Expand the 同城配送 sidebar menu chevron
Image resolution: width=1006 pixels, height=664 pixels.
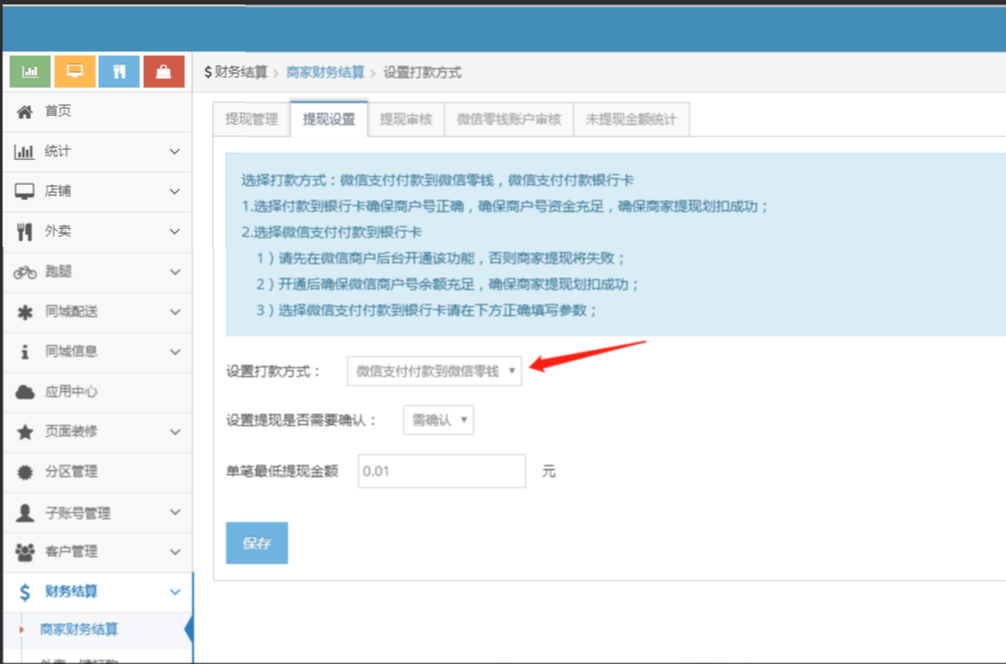pos(175,312)
